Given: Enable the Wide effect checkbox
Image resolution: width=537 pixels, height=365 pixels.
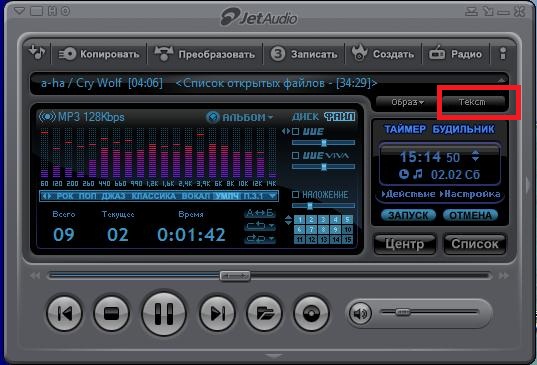Looking at the screenshot, I should (x=296, y=131).
